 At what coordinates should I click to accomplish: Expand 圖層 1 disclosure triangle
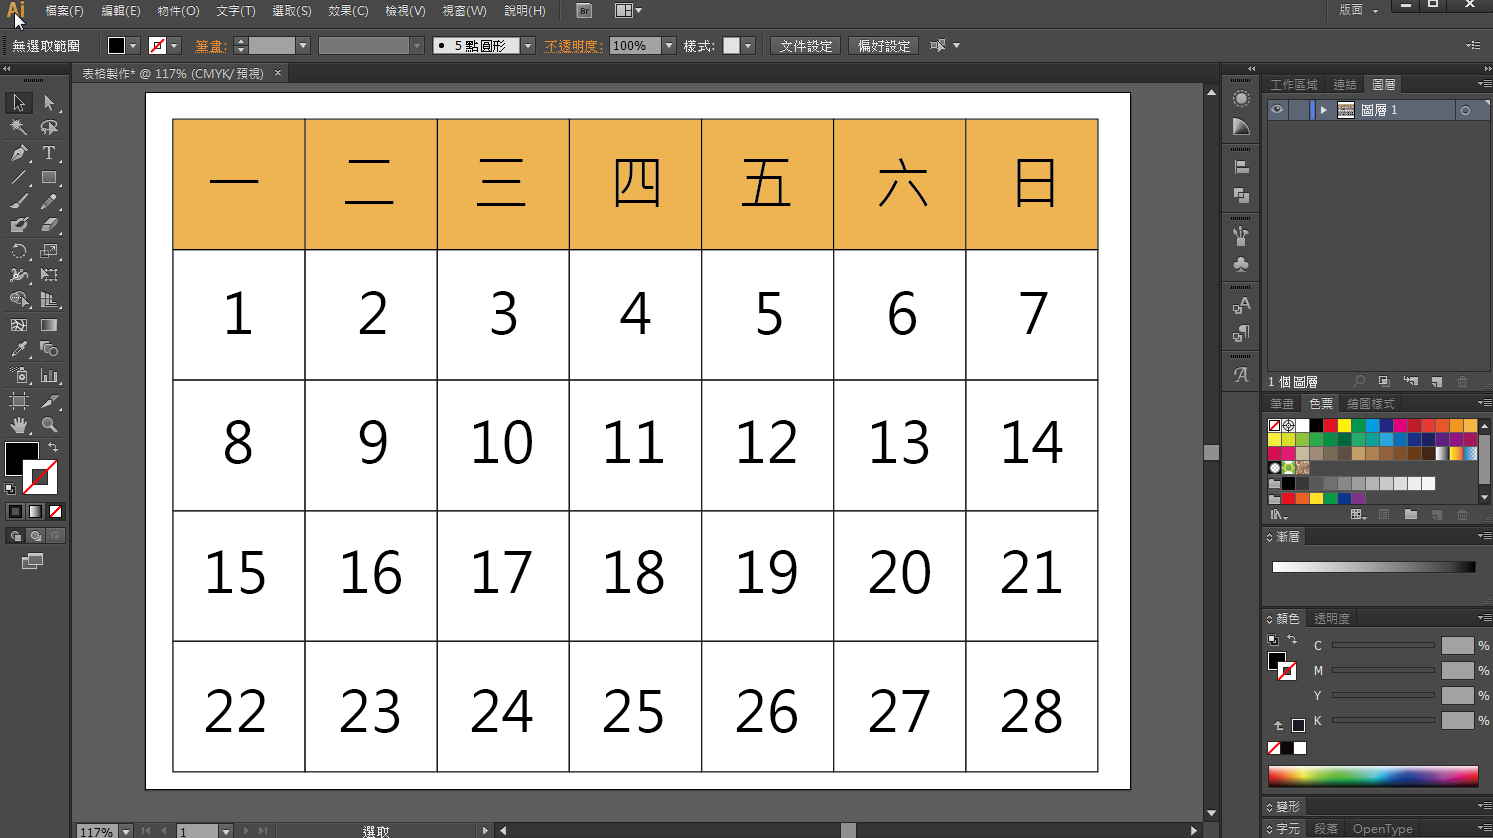coord(1323,110)
